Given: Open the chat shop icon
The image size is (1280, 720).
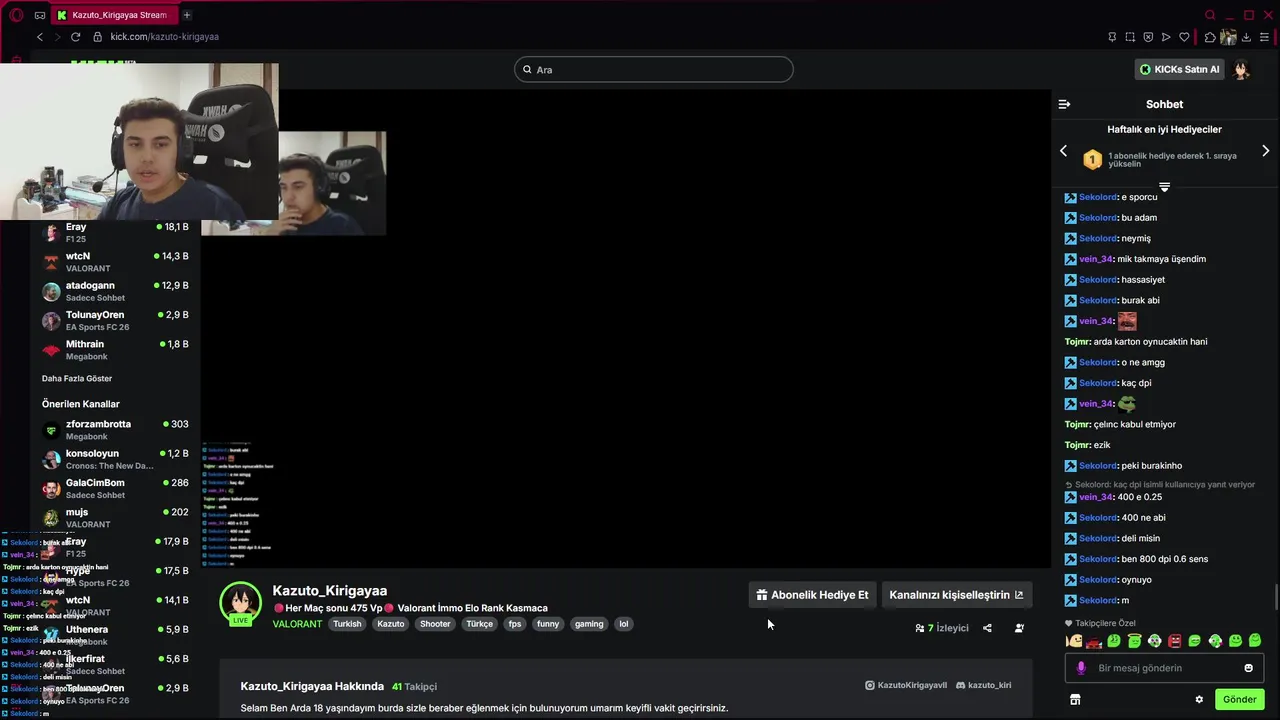Looking at the screenshot, I should [1075, 699].
